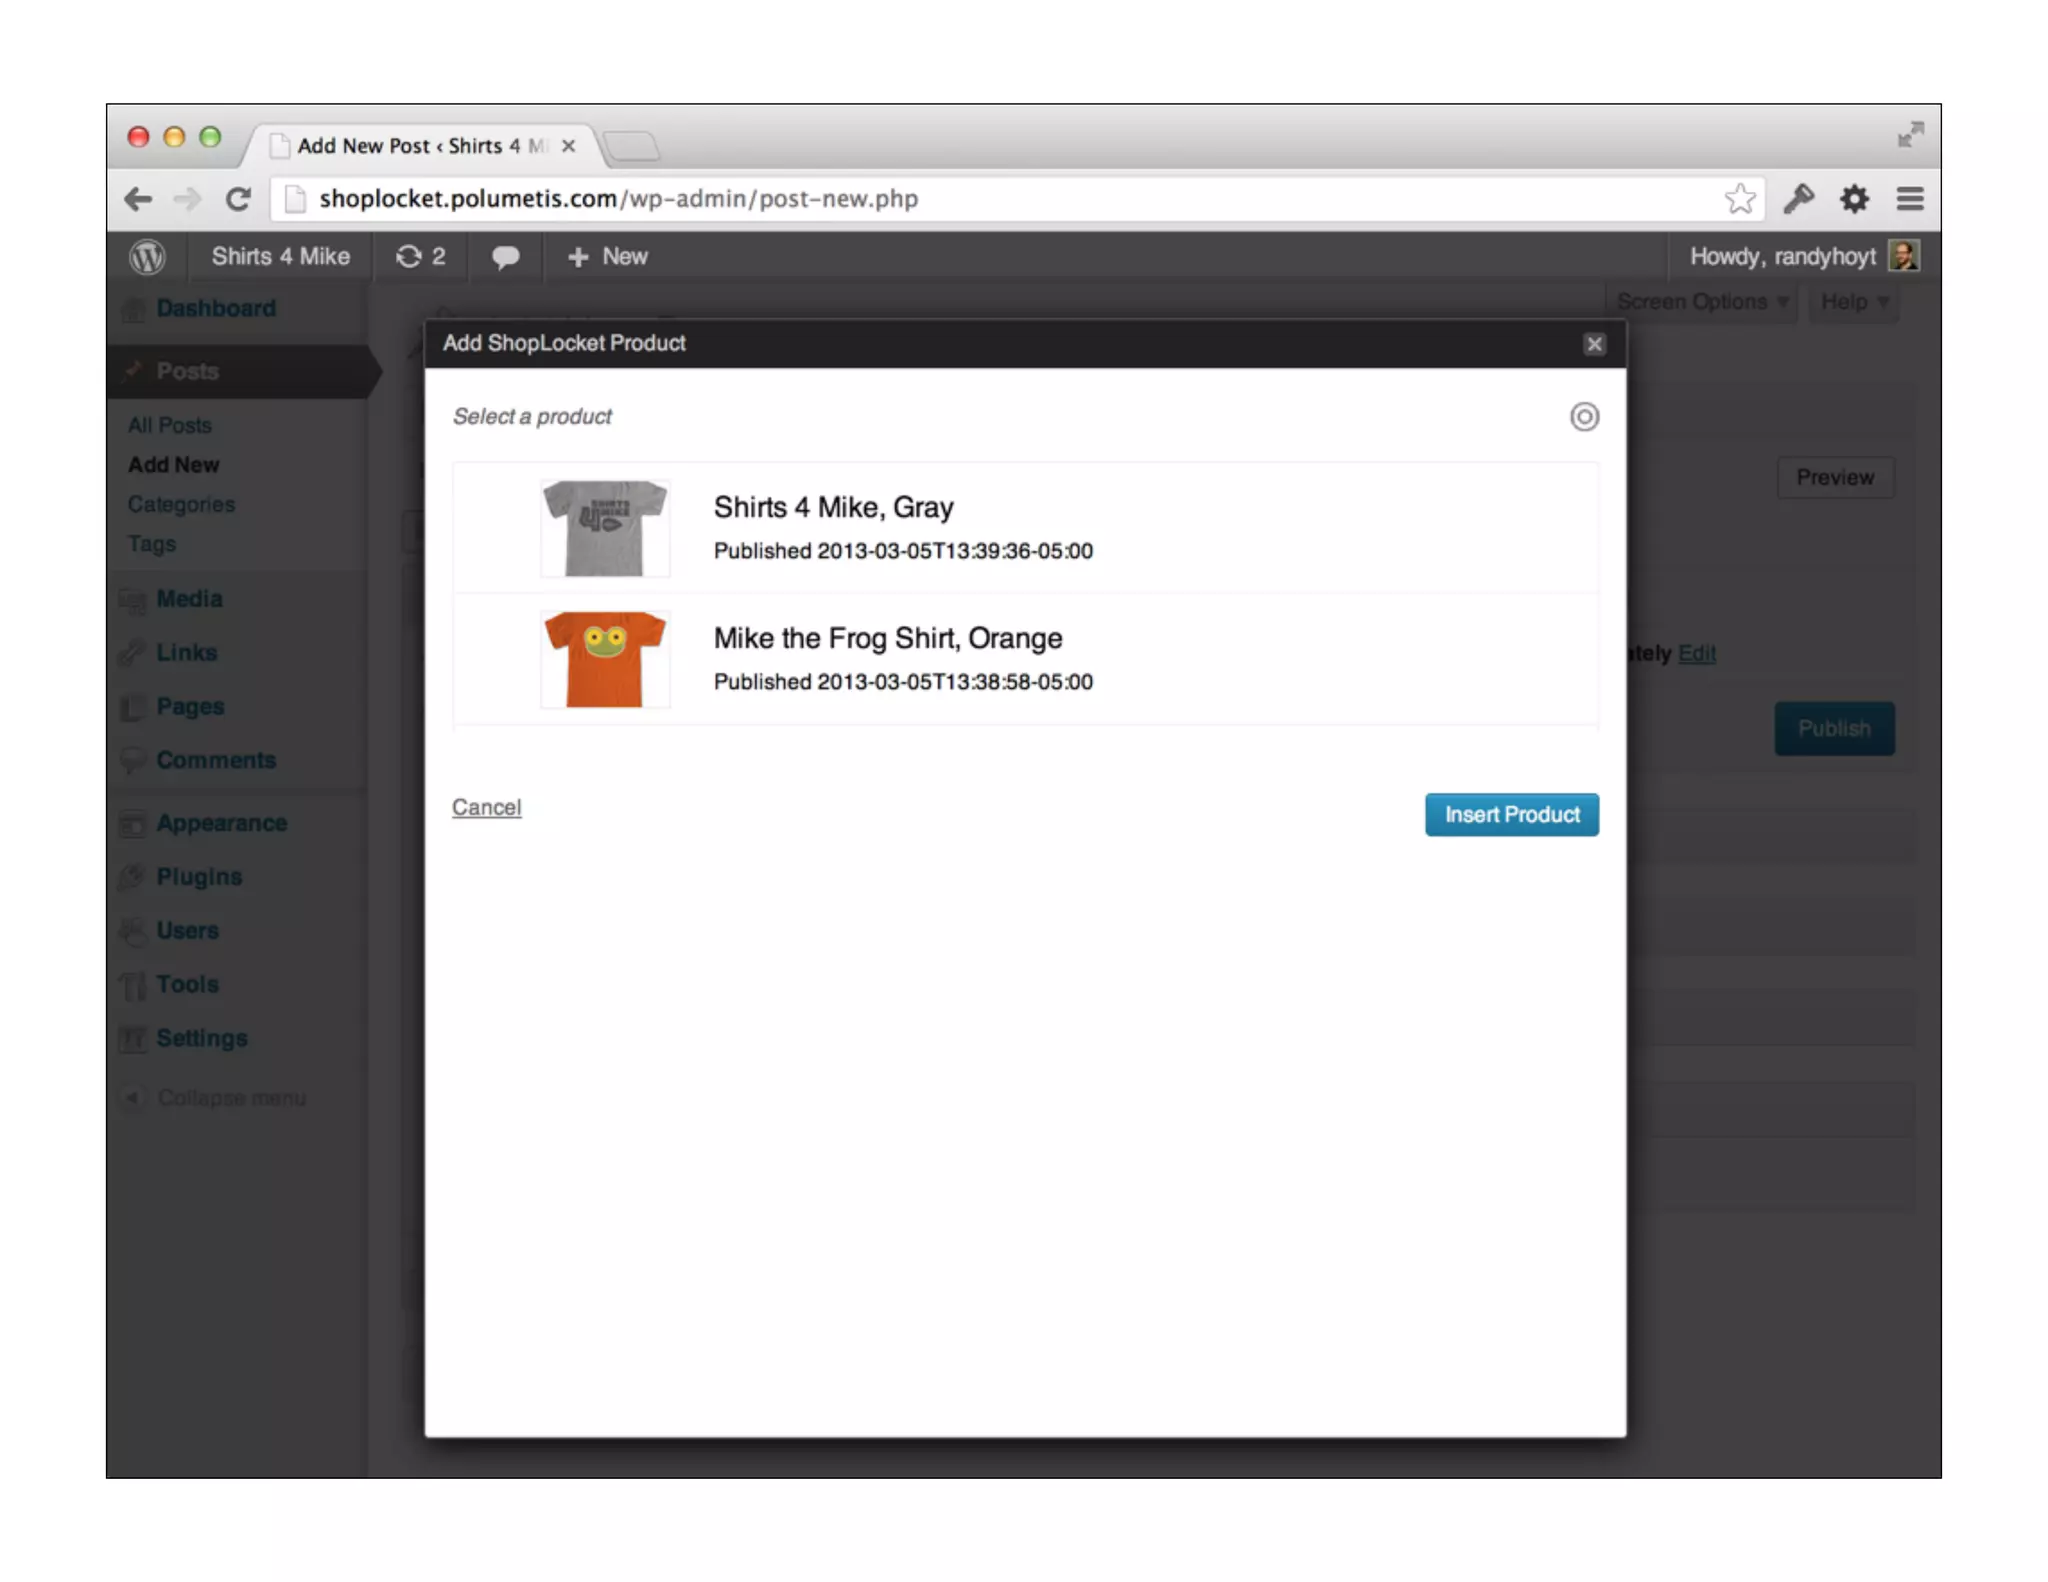Image resolution: width=2048 pixels, height=1582 pixels.
Task: Open Appearance in sidebar
Action: pyautogui.click(x=222, y=824)
